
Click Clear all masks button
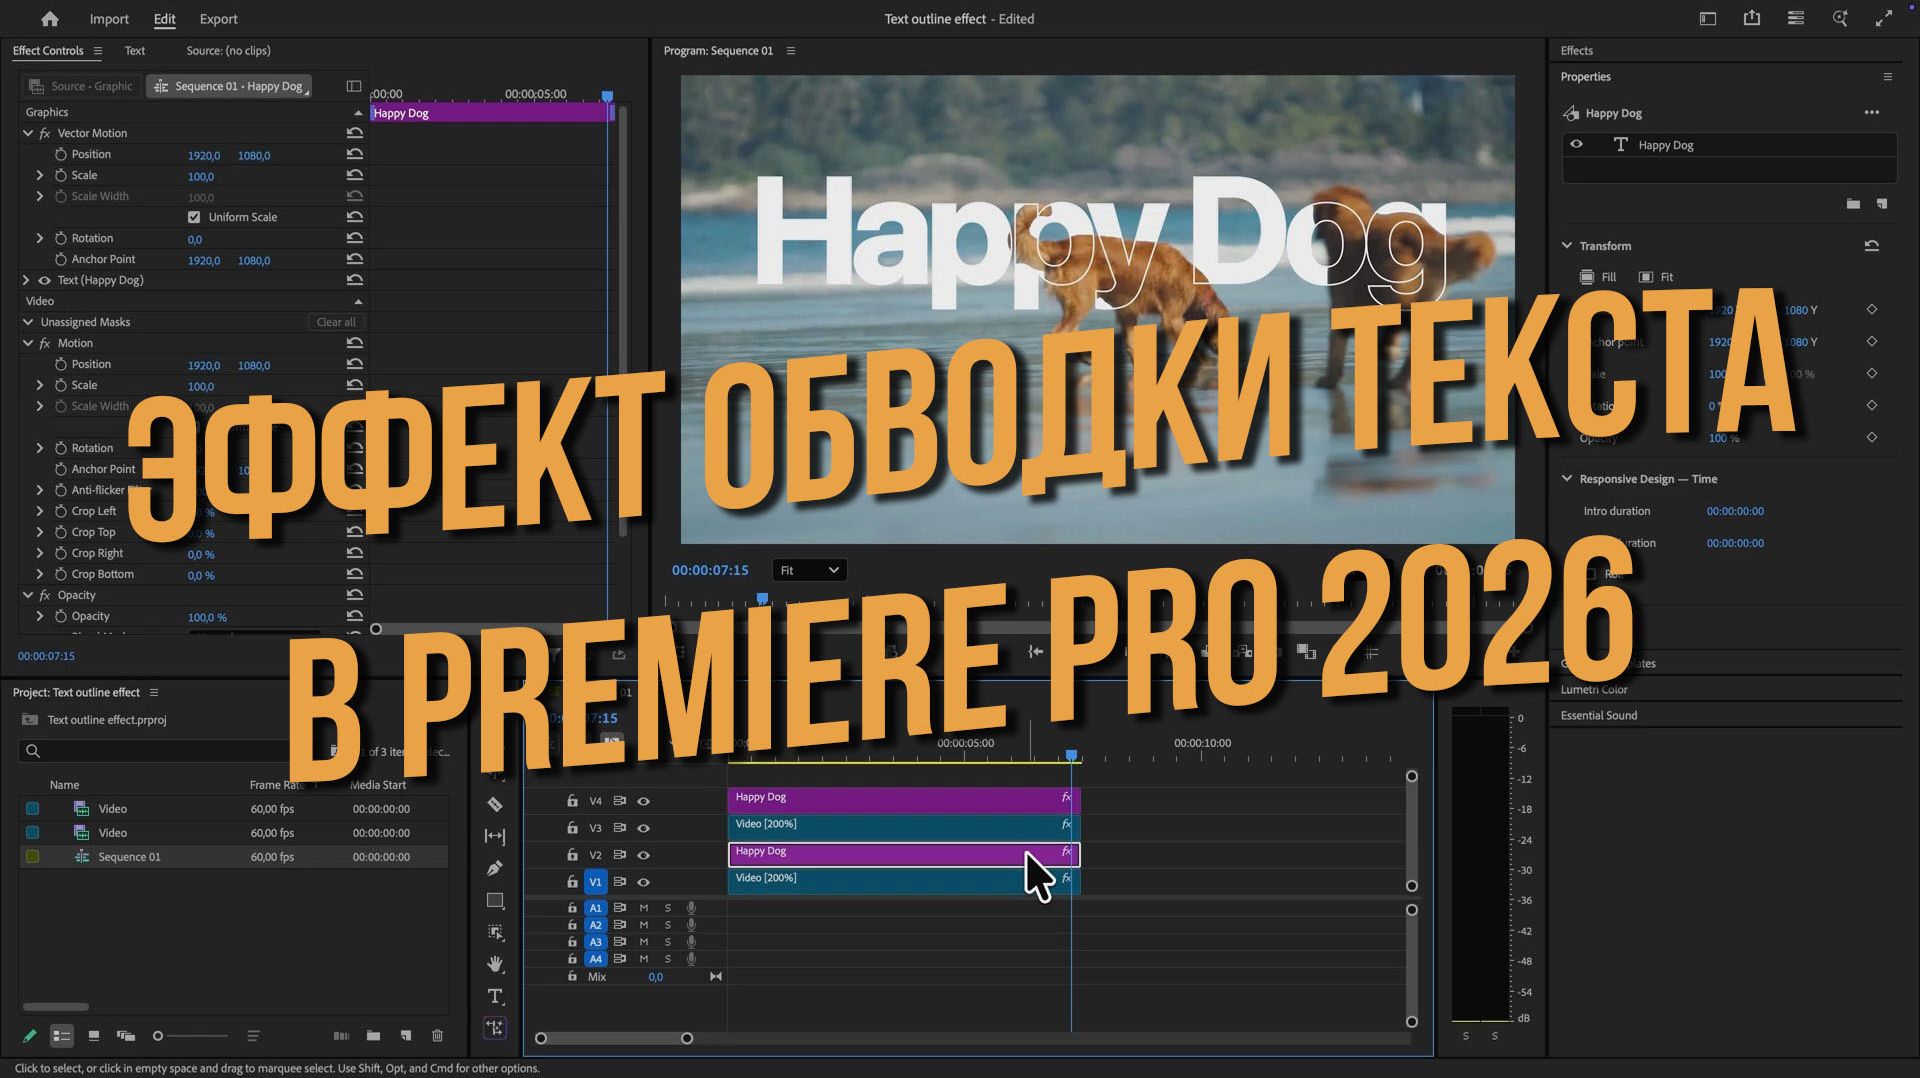(336, 322)
